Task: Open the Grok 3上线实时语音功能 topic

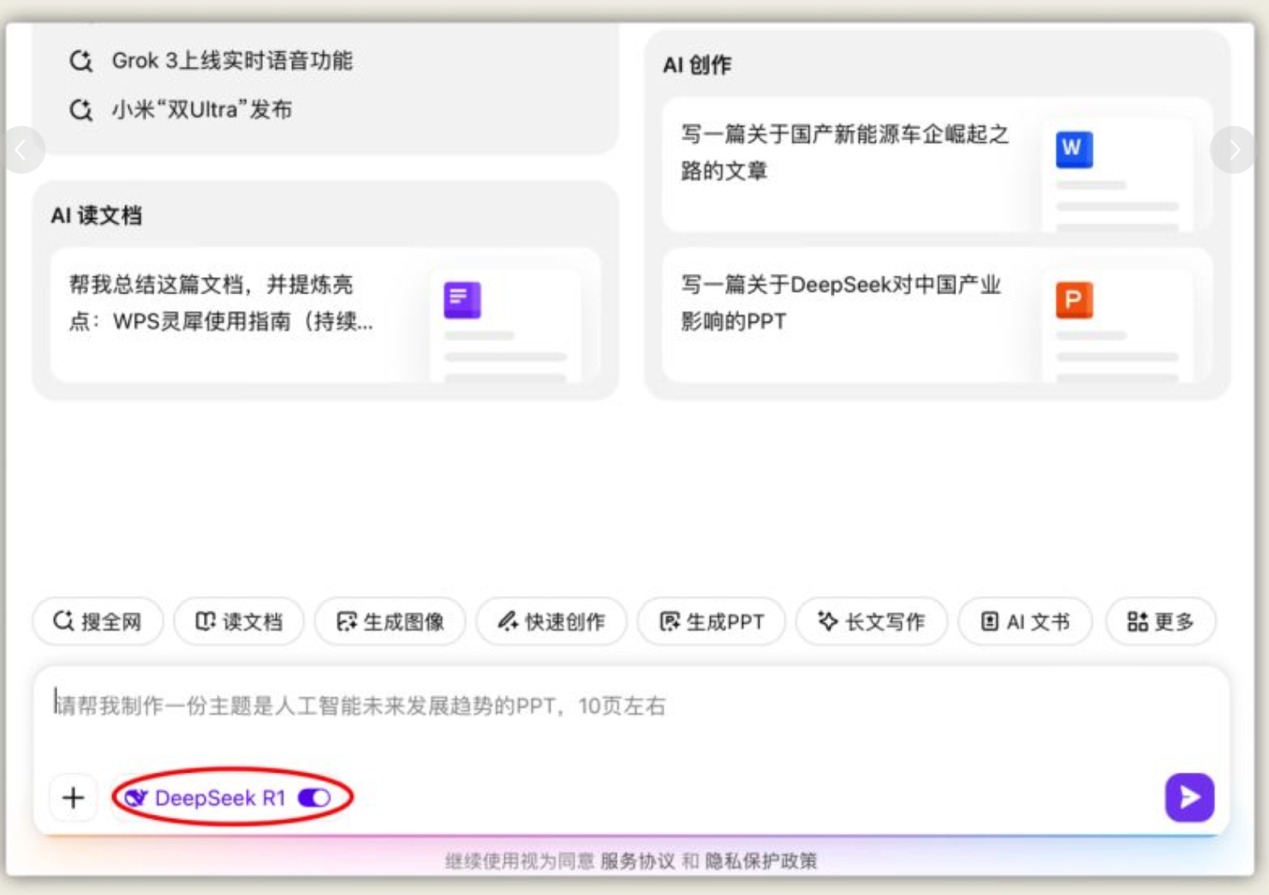Action: [x=232, y=61]
